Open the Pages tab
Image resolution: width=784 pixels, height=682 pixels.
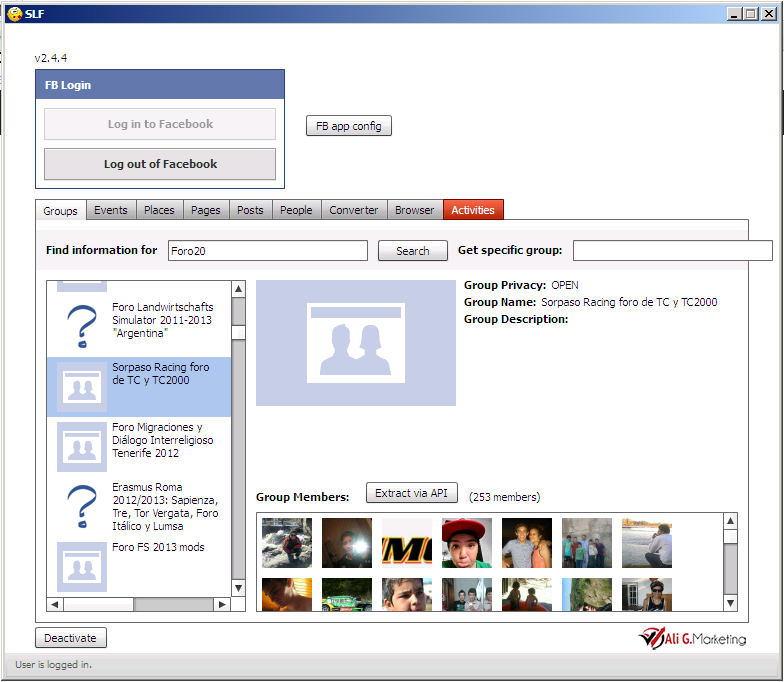tap(206, 210)
